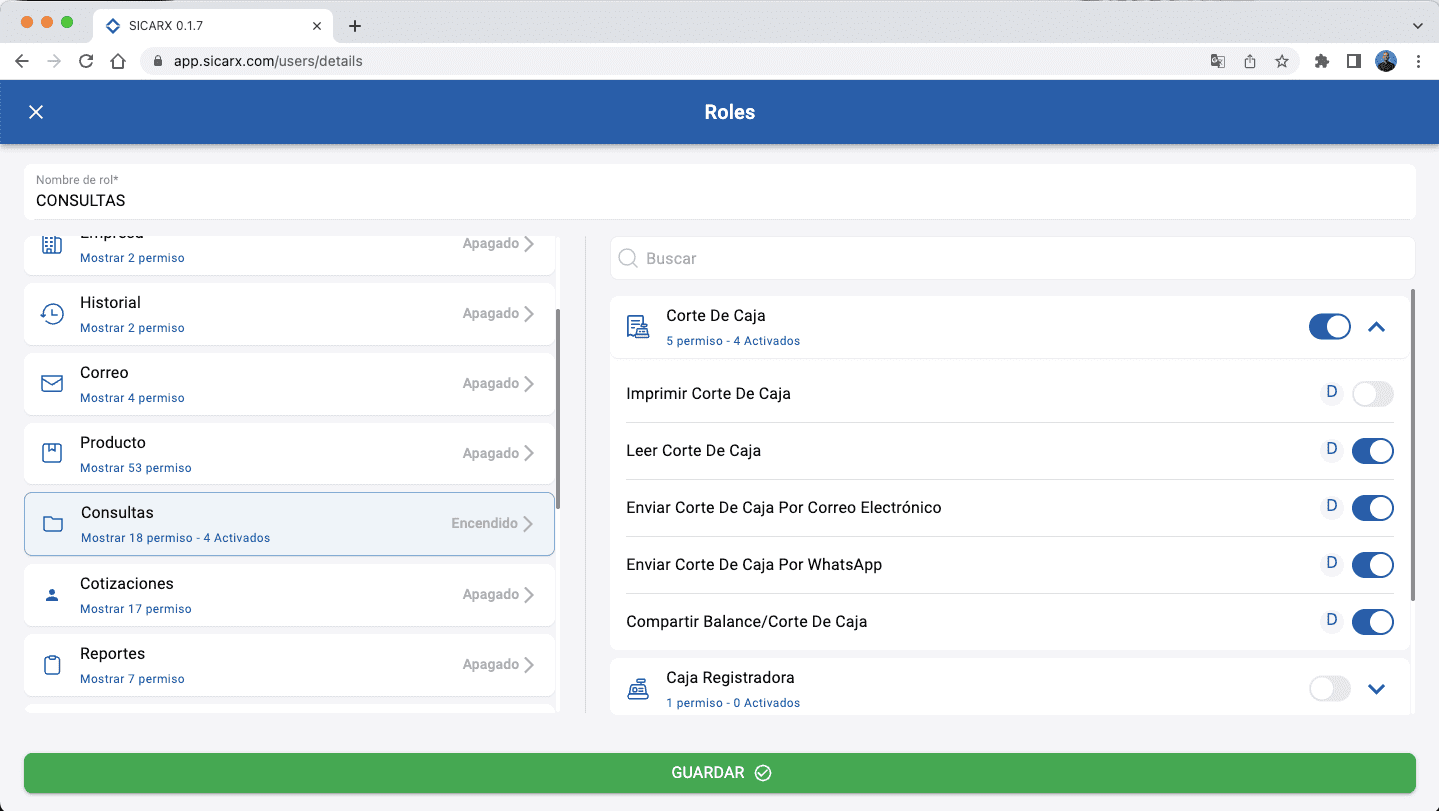This screenshot has width=1439, height=811.
Task: Select the Consultas permission category
Action: coord(289,524)
